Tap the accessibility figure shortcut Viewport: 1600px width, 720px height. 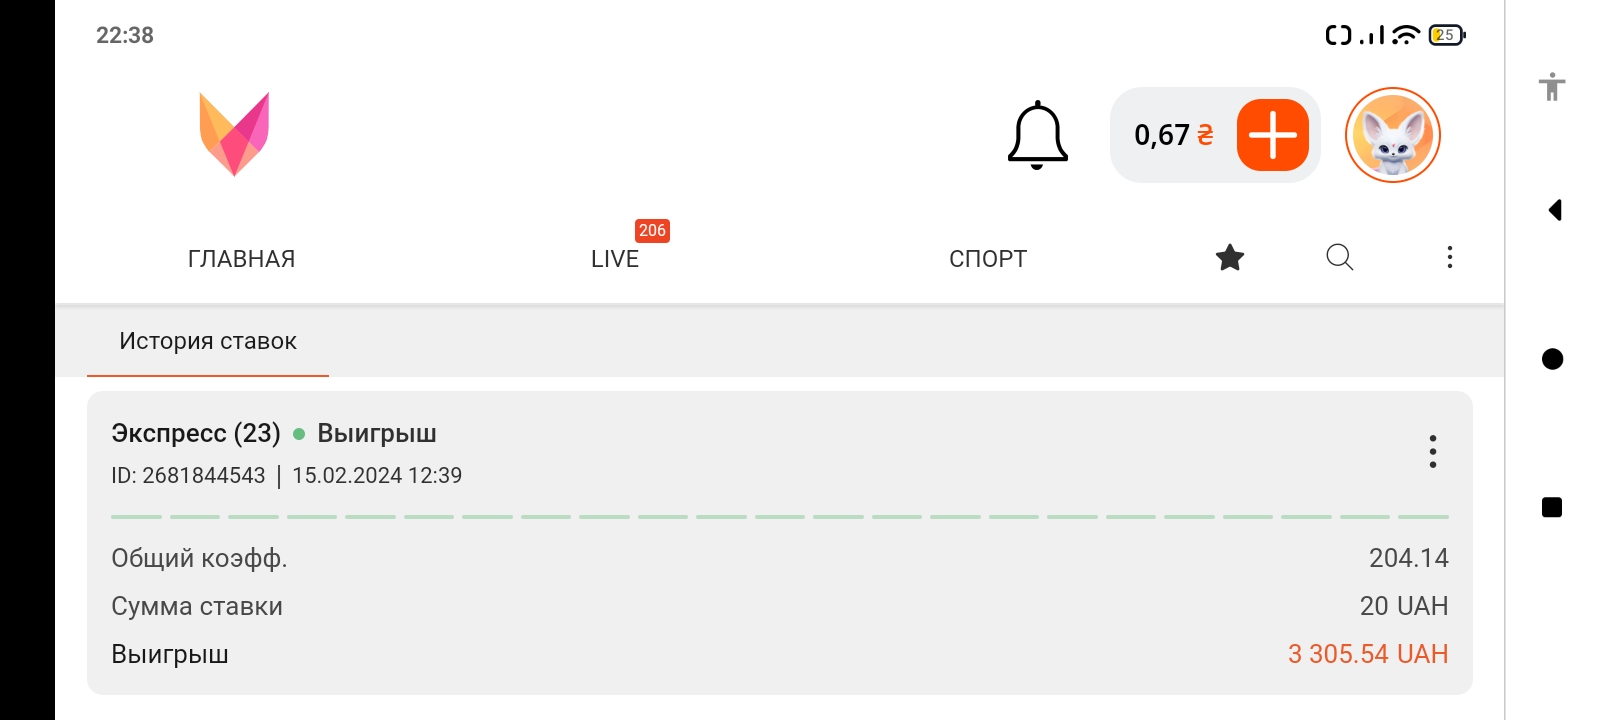click(1552, 87)
